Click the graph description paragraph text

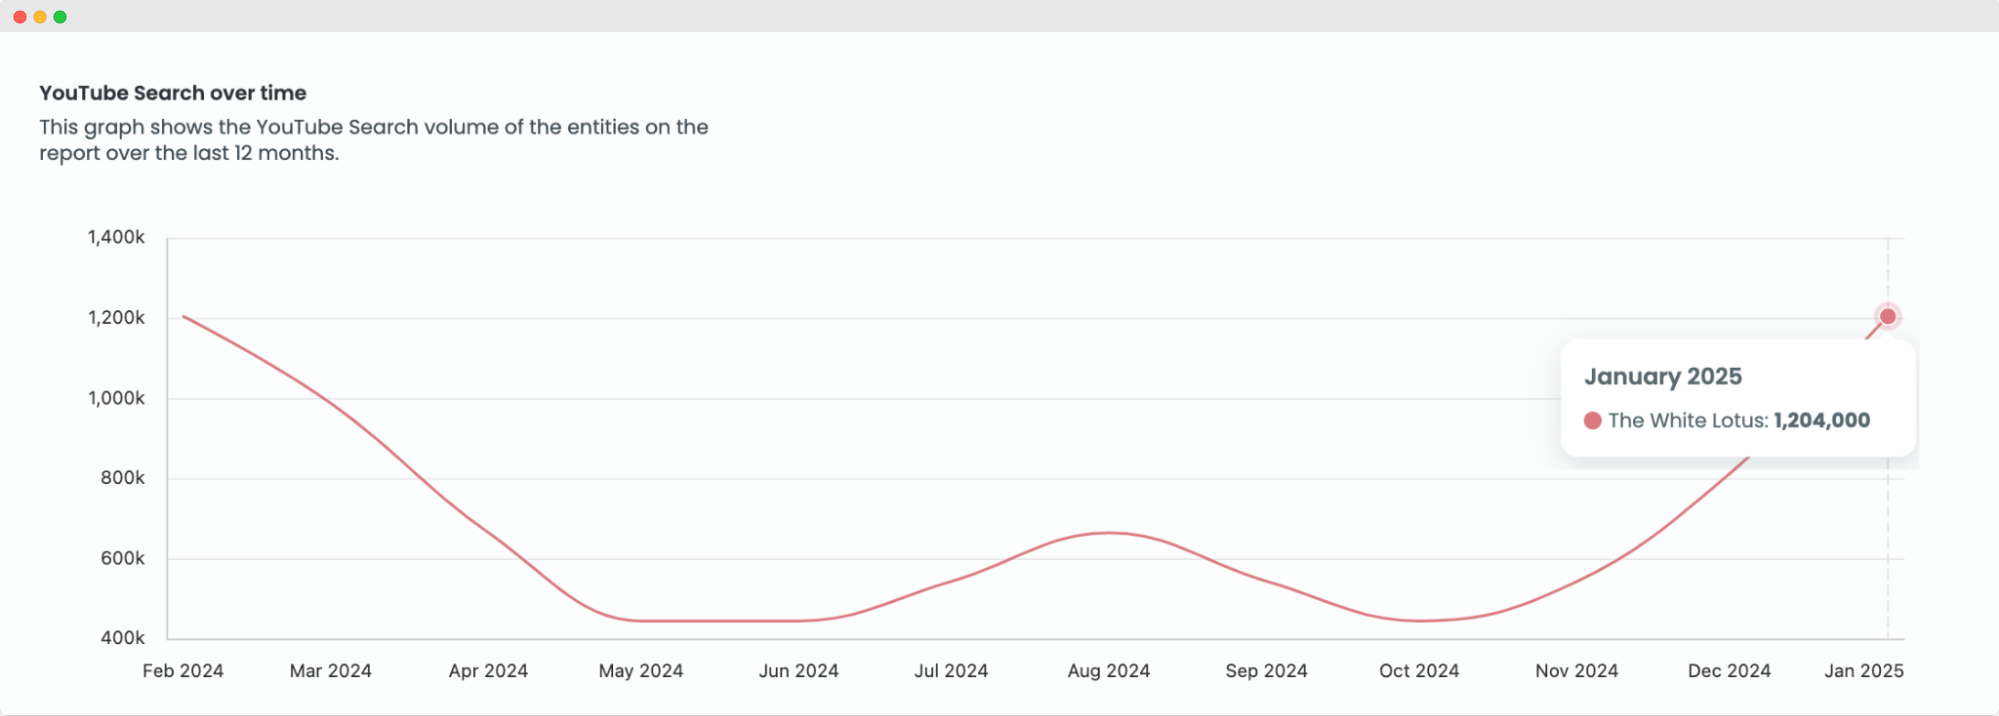tap(374, 140)
